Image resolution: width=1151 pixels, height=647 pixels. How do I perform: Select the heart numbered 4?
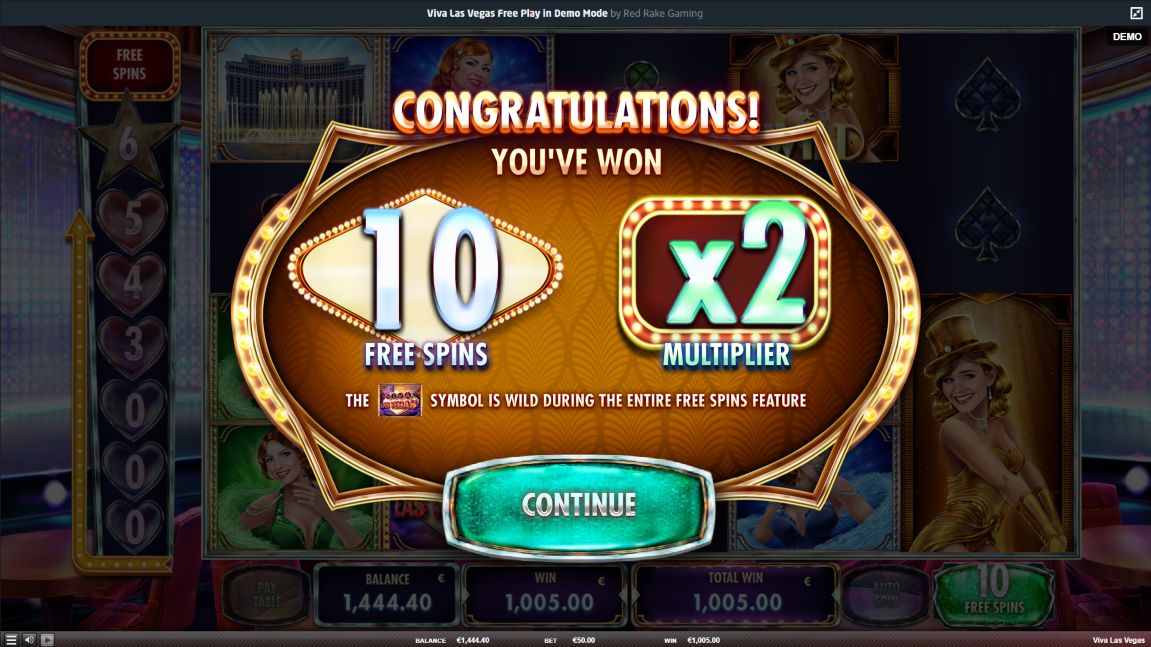click(132, 283)
